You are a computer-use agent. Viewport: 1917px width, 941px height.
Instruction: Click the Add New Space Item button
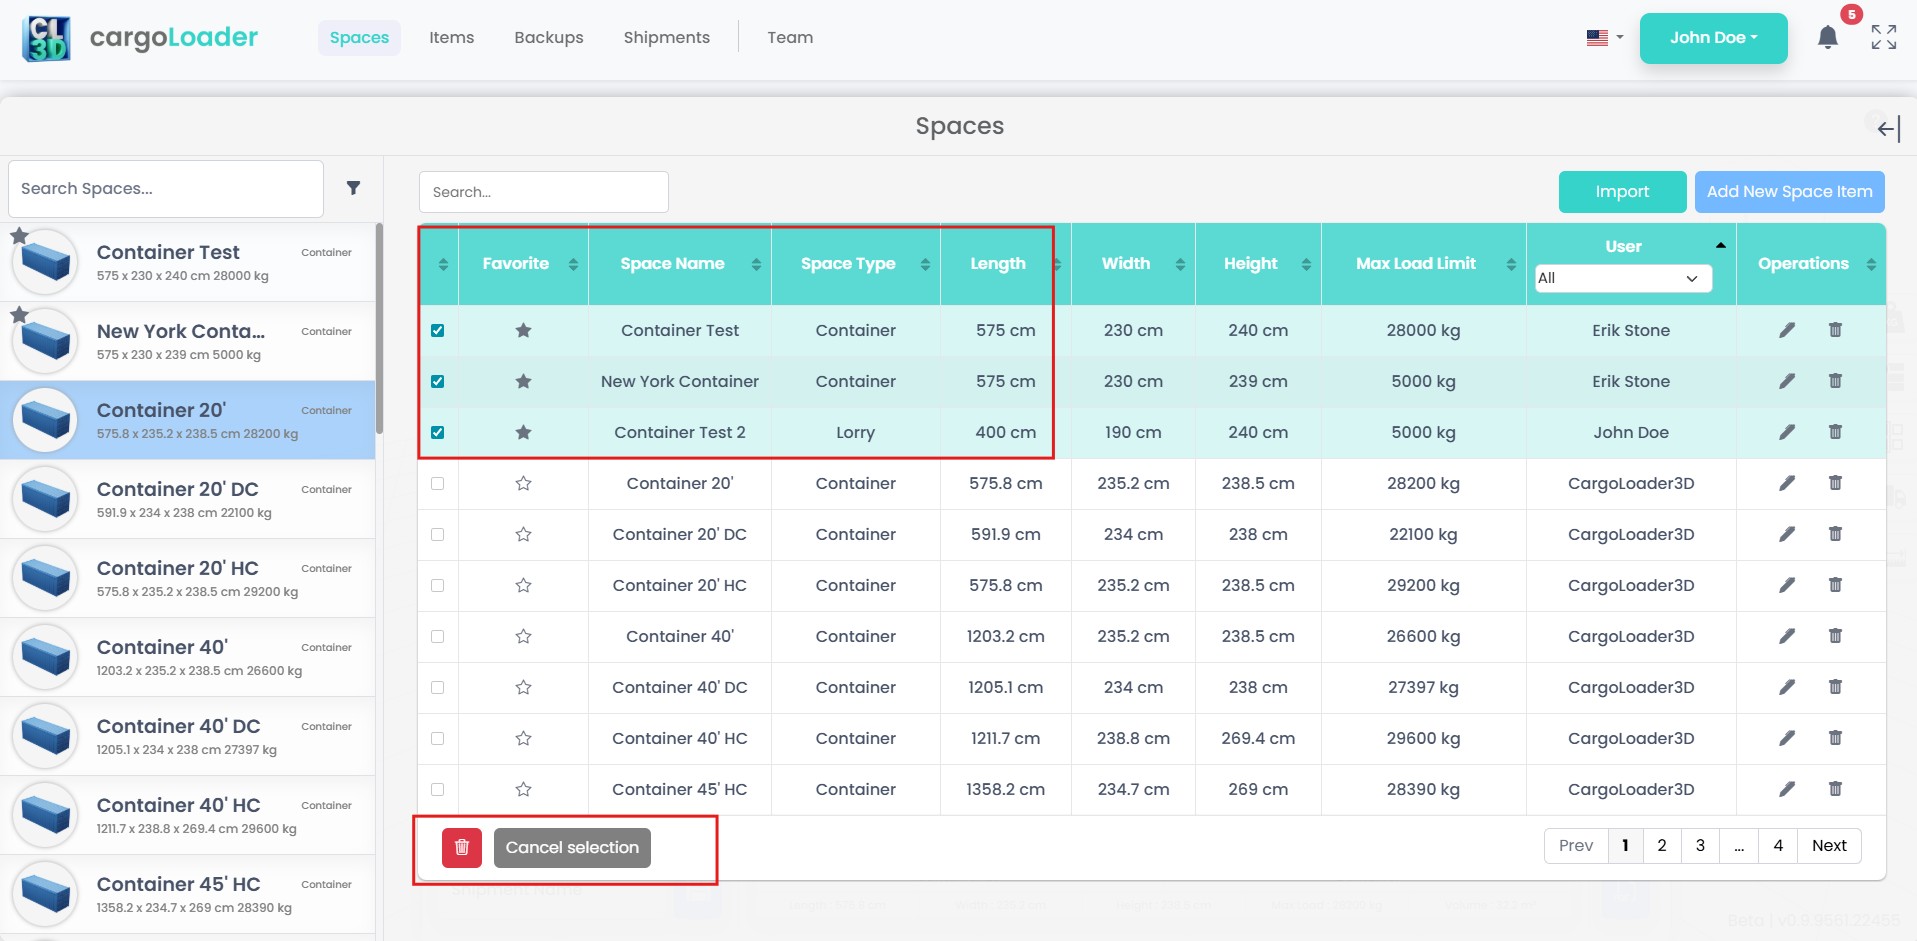(1788, 192)
